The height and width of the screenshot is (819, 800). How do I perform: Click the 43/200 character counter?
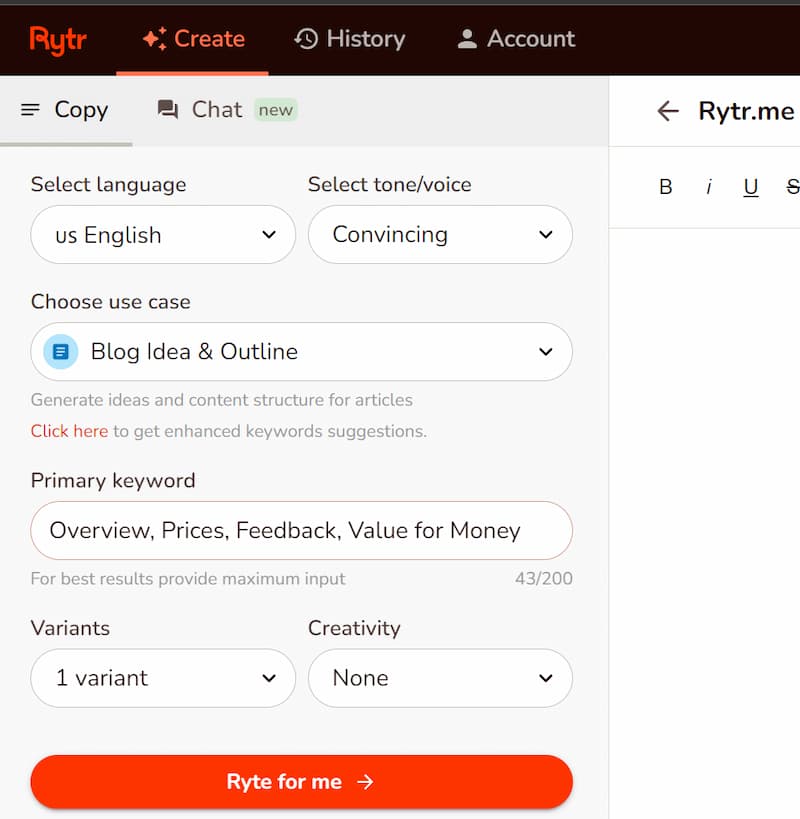[x=544, y=579]
